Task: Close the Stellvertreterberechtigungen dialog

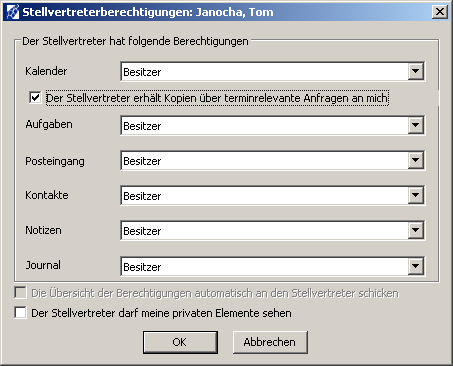Action: [x=440, y=12]
